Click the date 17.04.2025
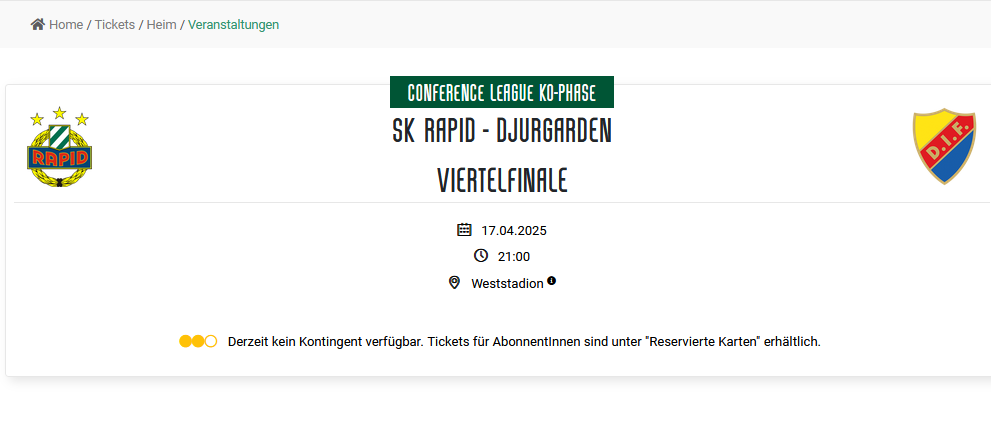This screenshot has width=991, height=429. click(514, 231)
